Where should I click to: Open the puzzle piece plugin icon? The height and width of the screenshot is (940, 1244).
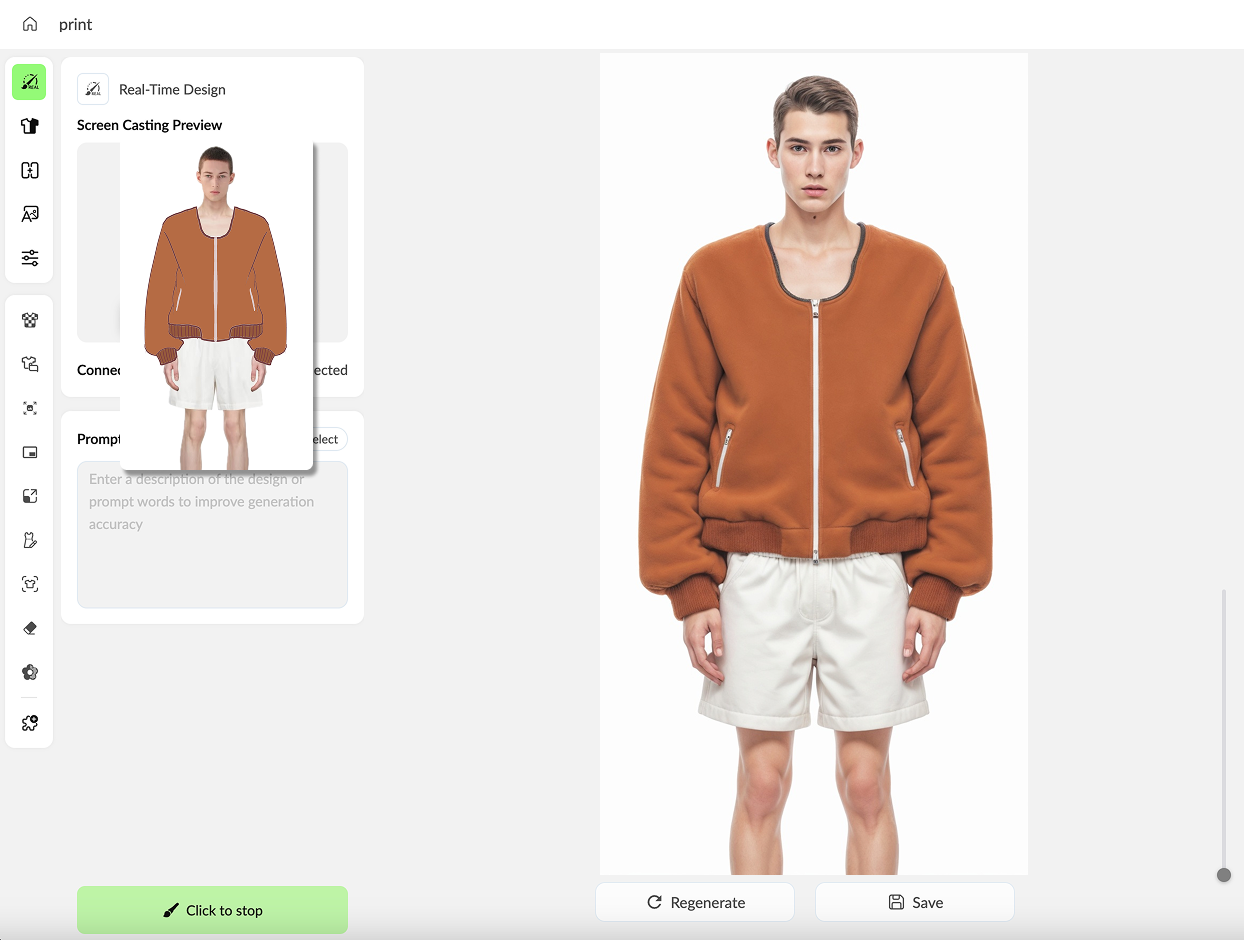[x=29, y=723]
